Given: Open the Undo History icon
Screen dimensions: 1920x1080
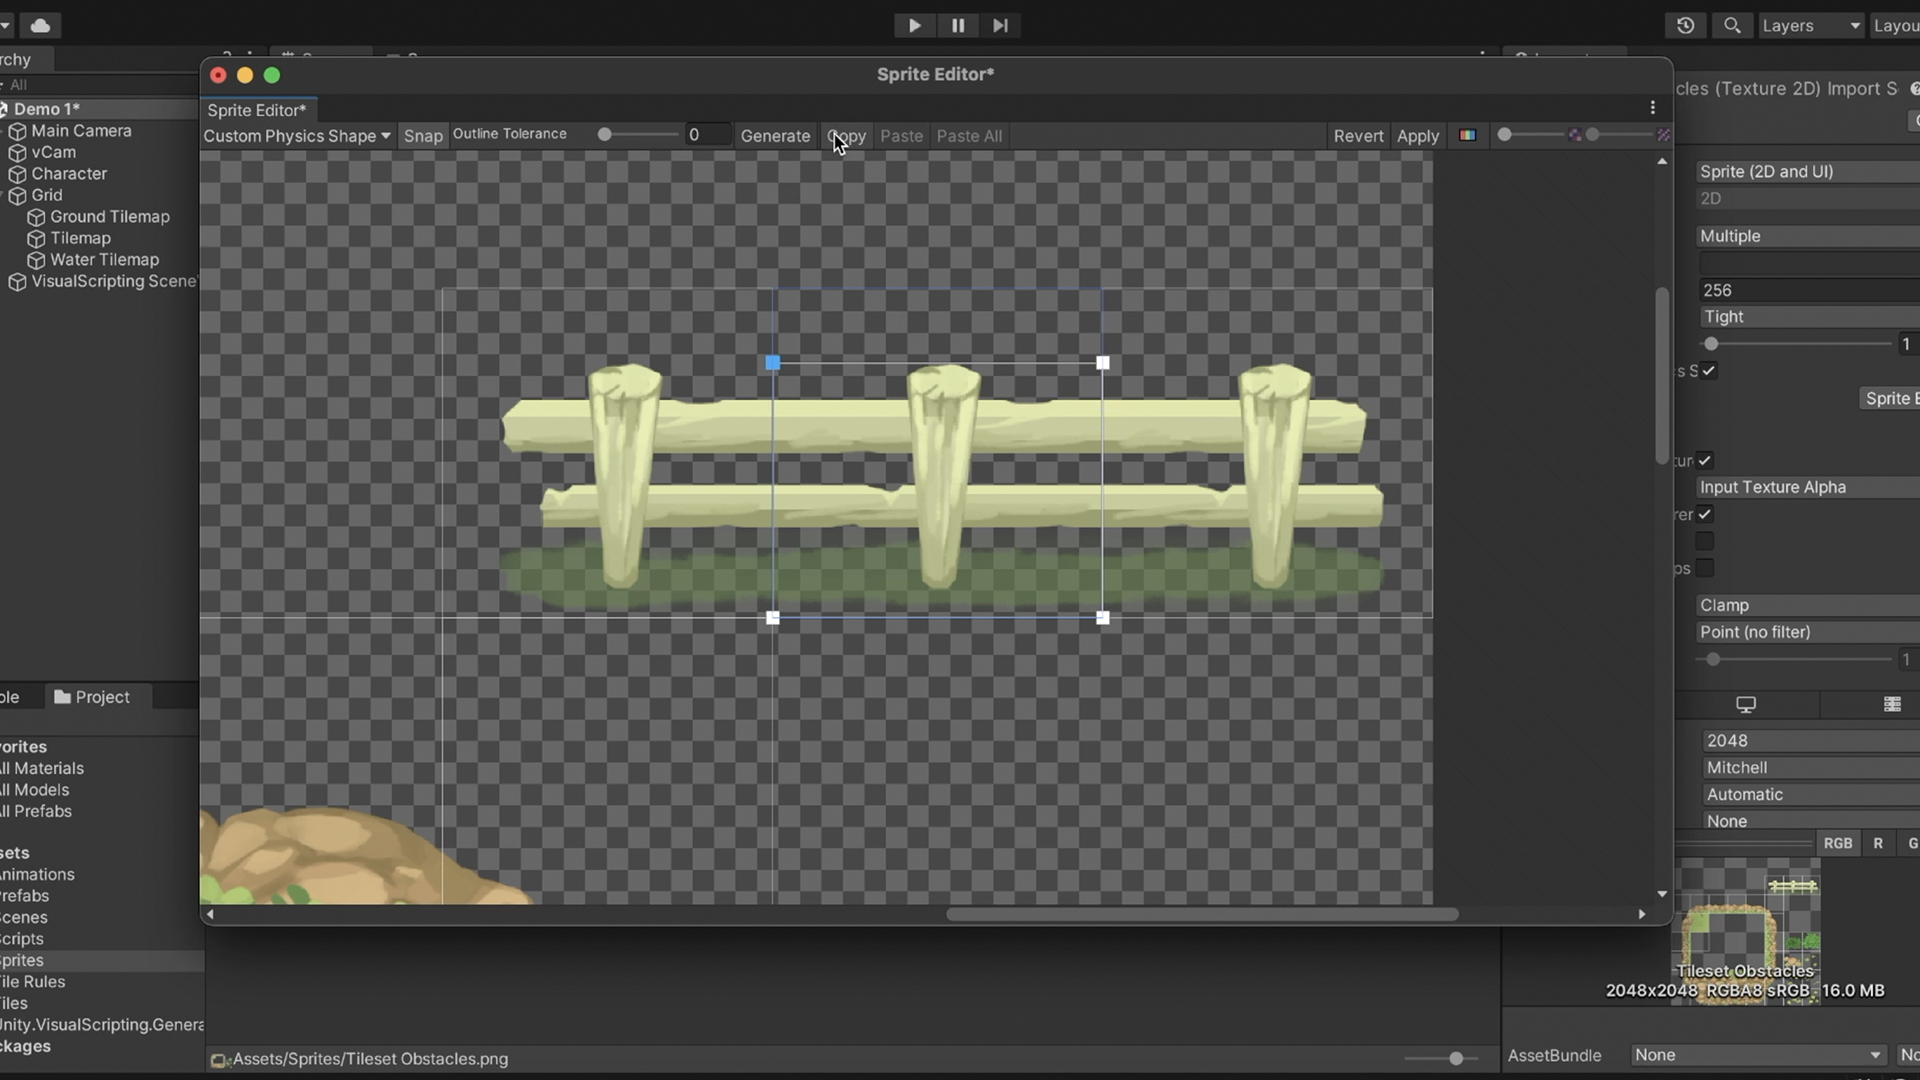Looking at the screenshot, I should (1685, 26).
